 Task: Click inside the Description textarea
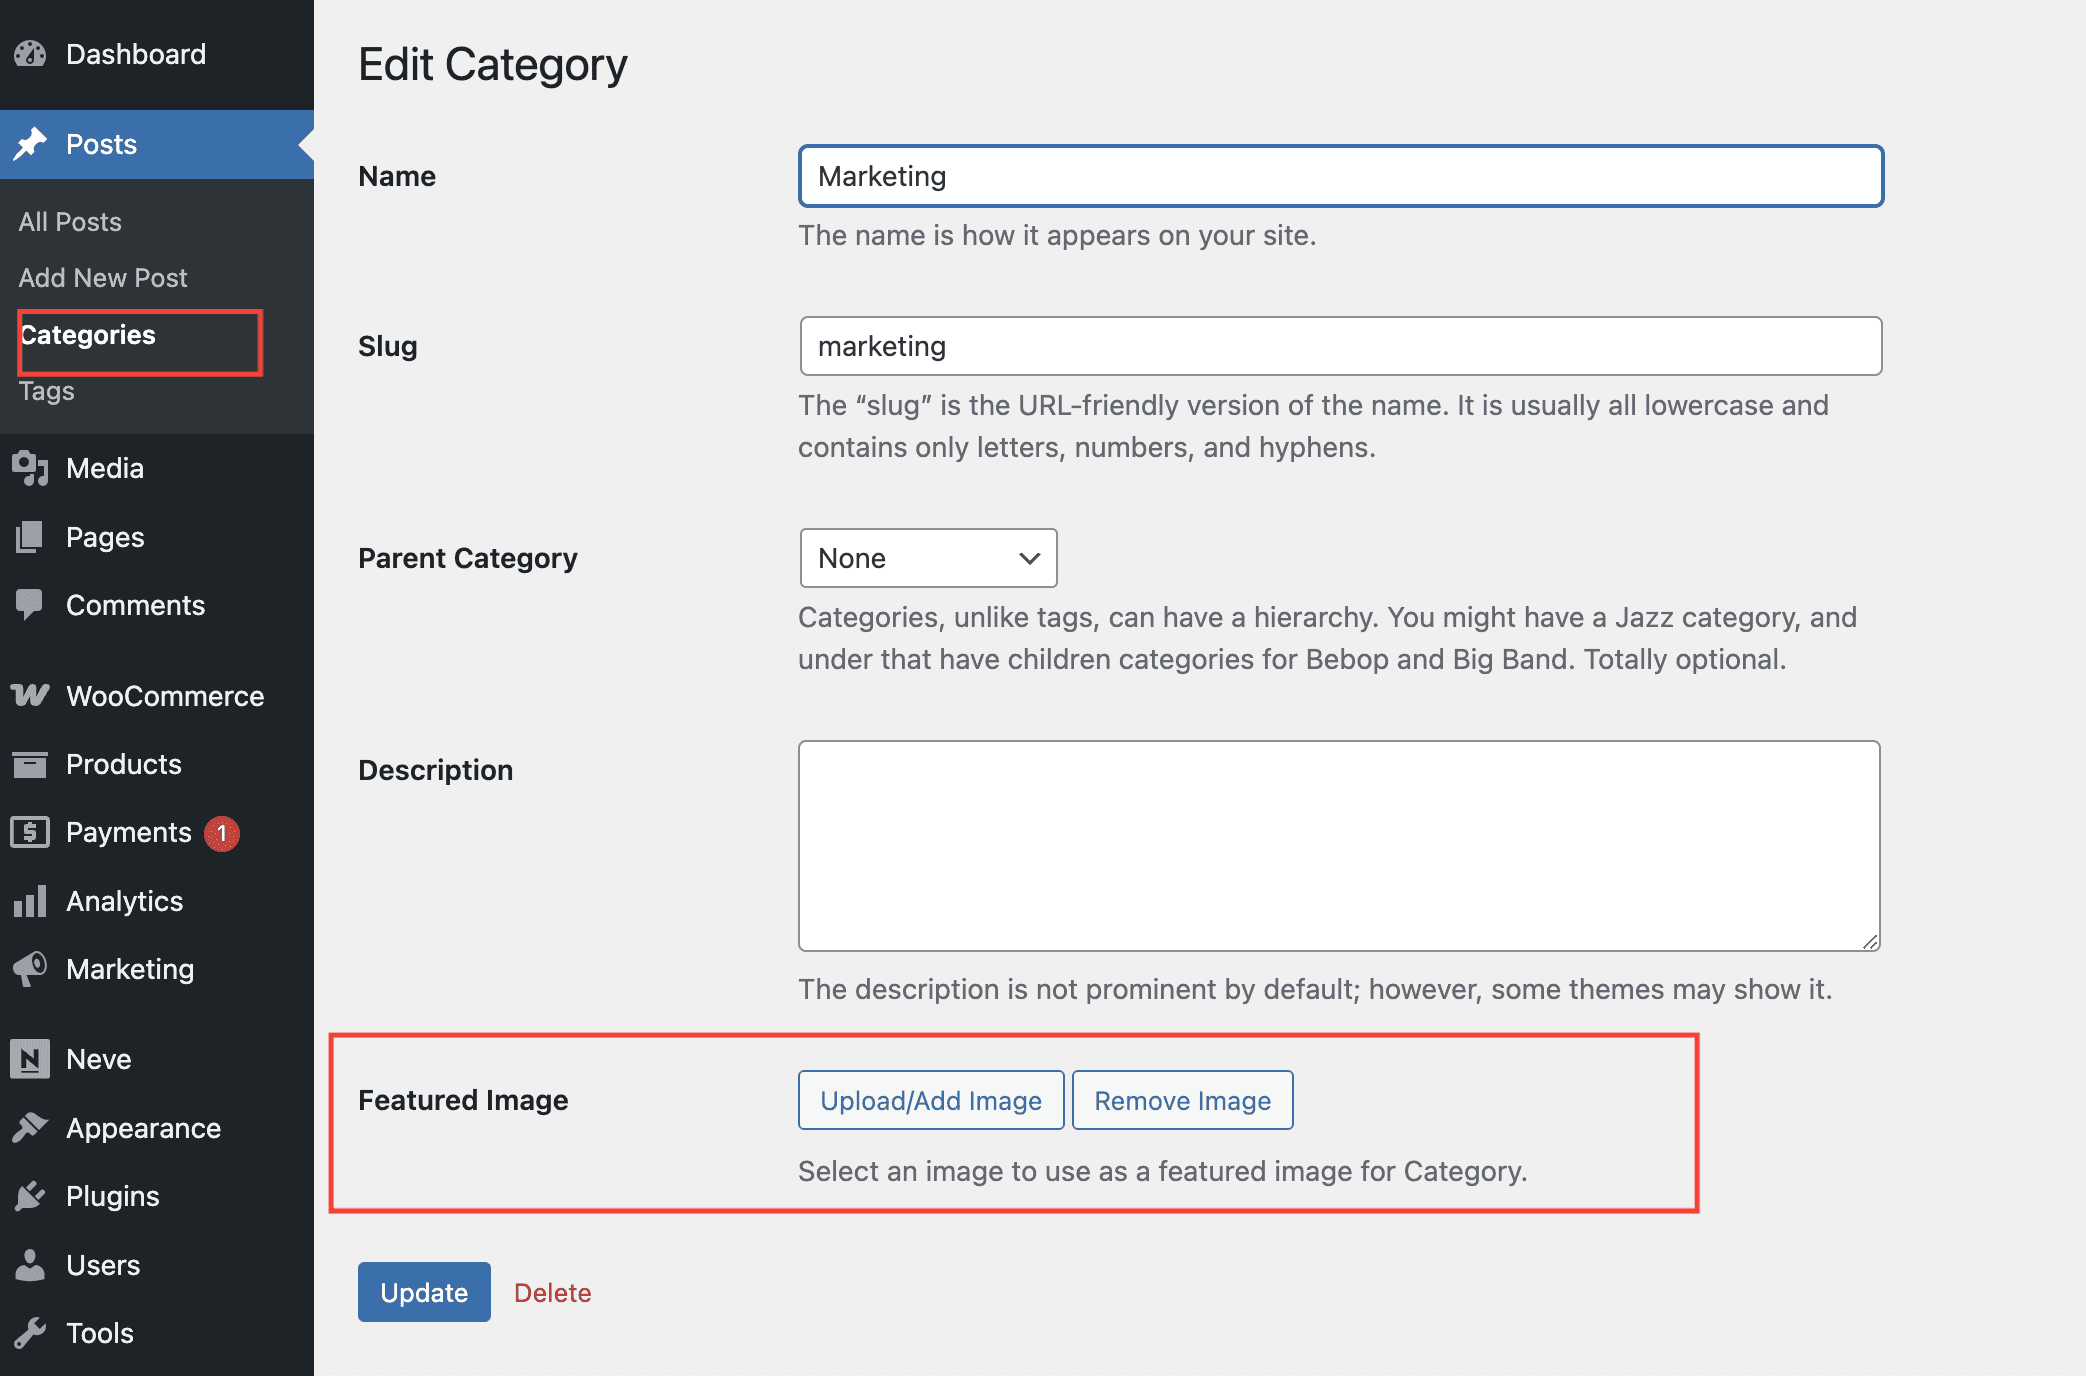point(1338,845)
